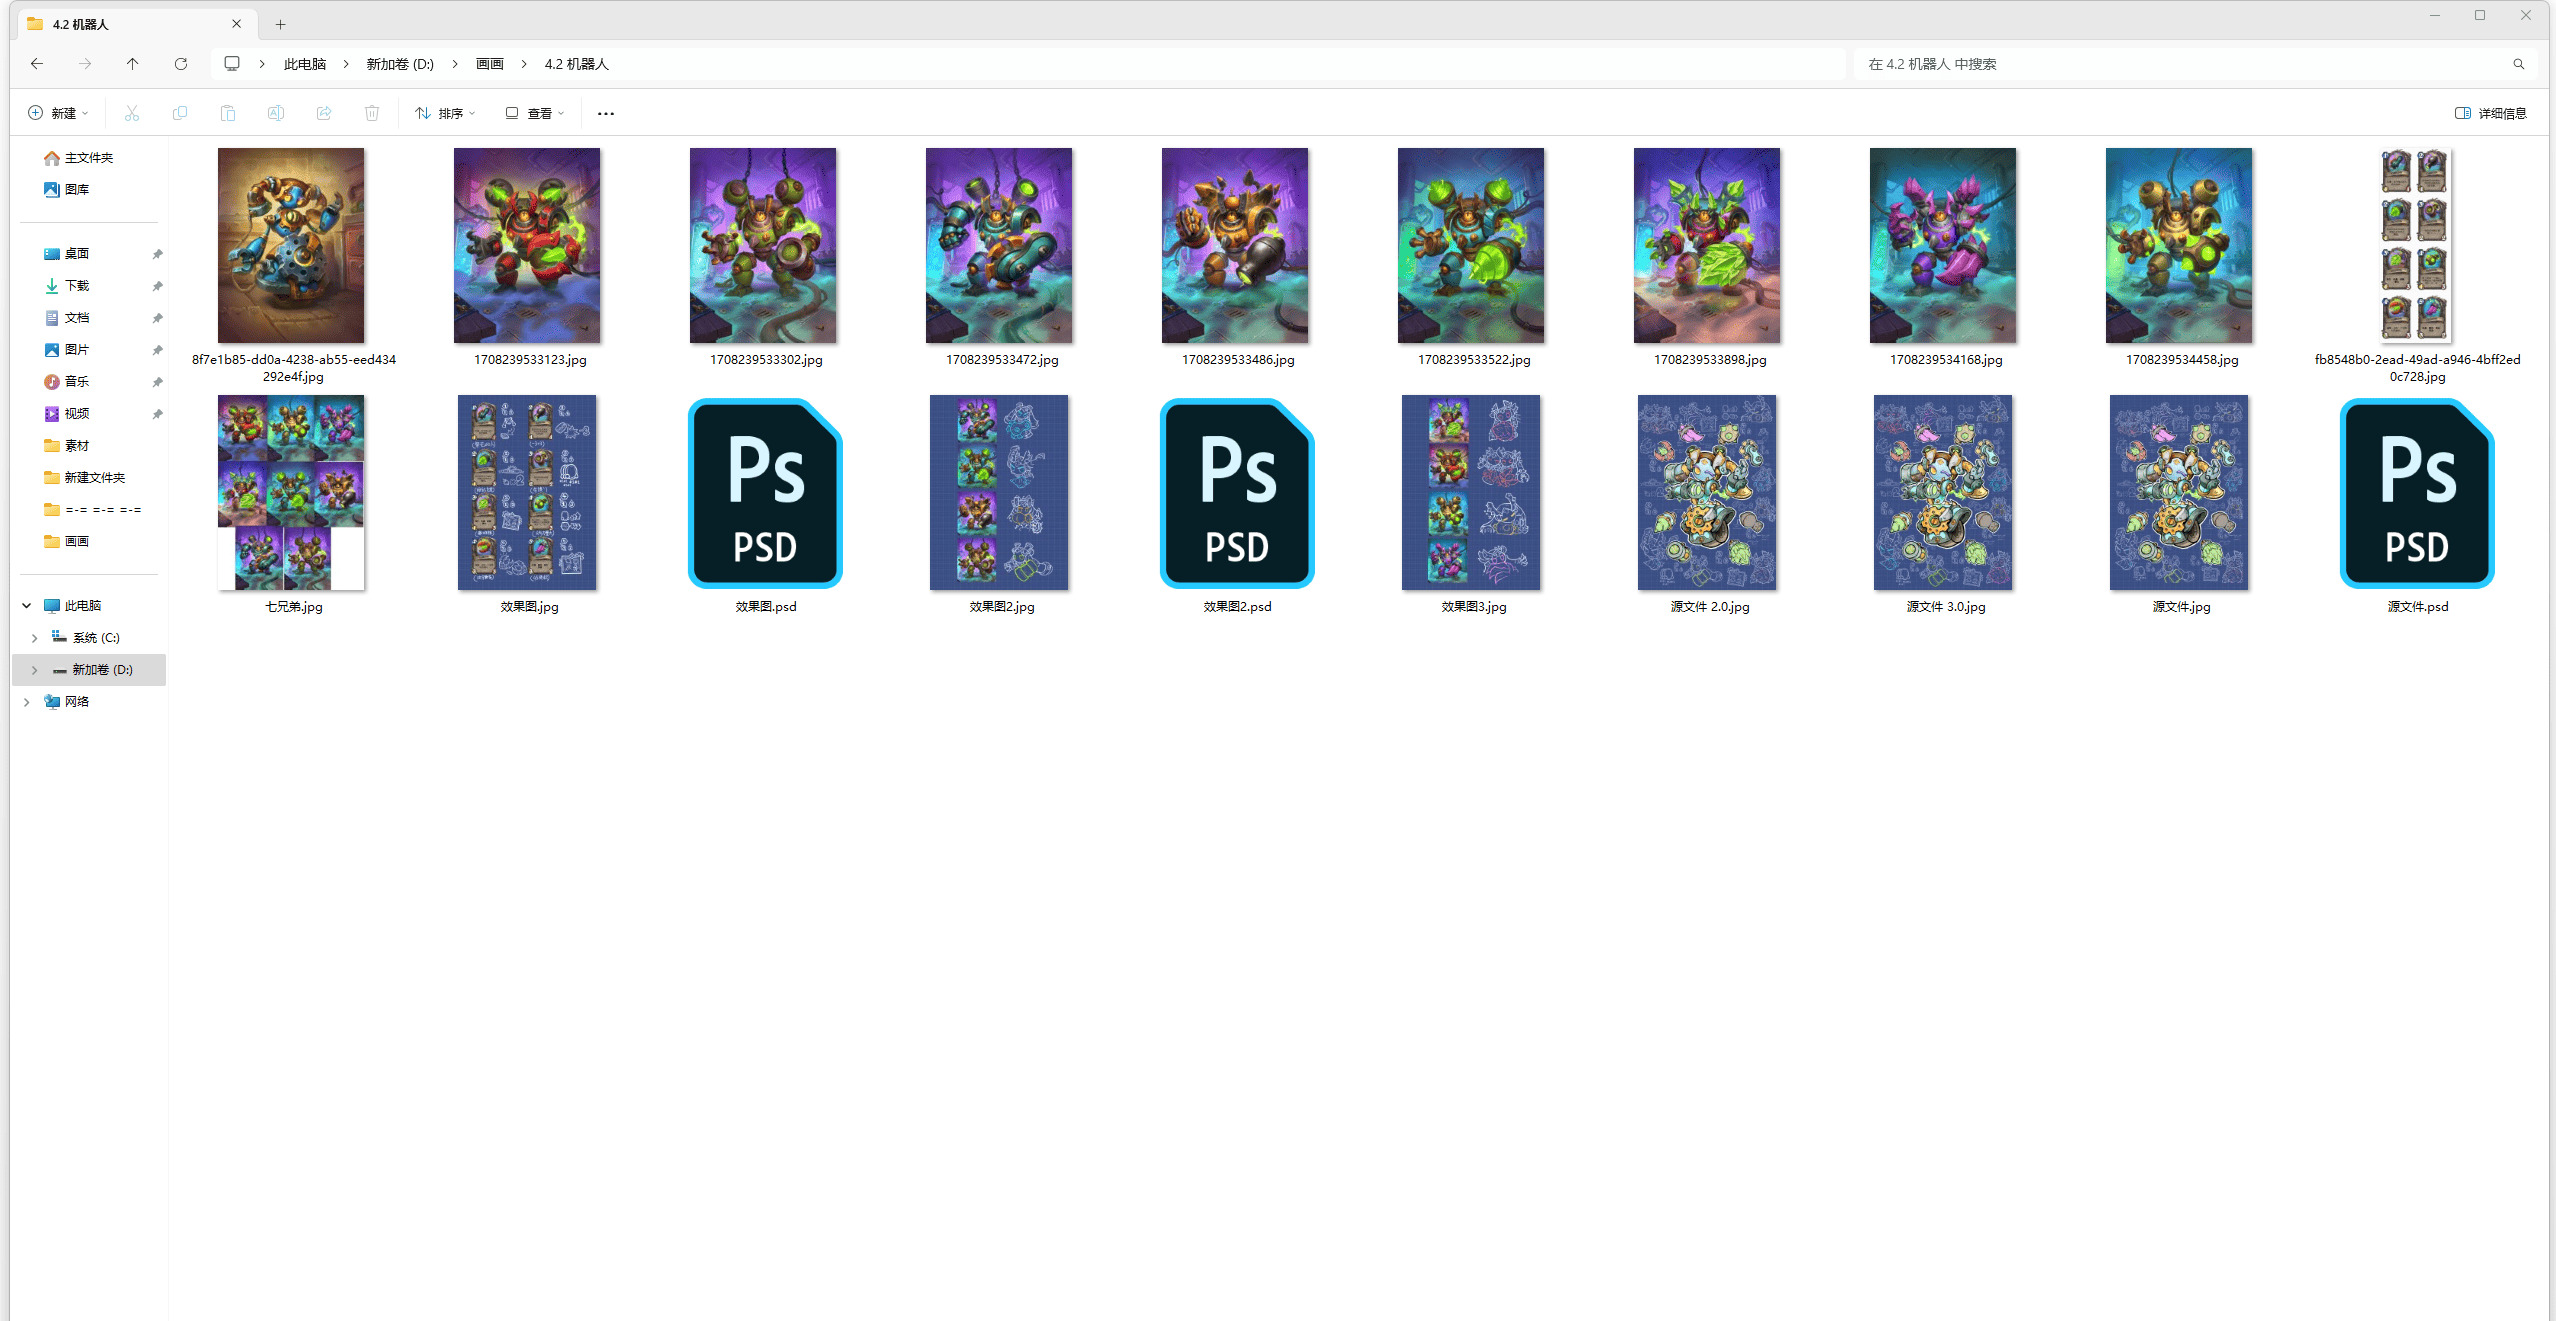This screenshot has height=1321, width=2556.
Task: Click the Copy icon in toolbar
Action: pyautogui.click(x=180, y=113)
